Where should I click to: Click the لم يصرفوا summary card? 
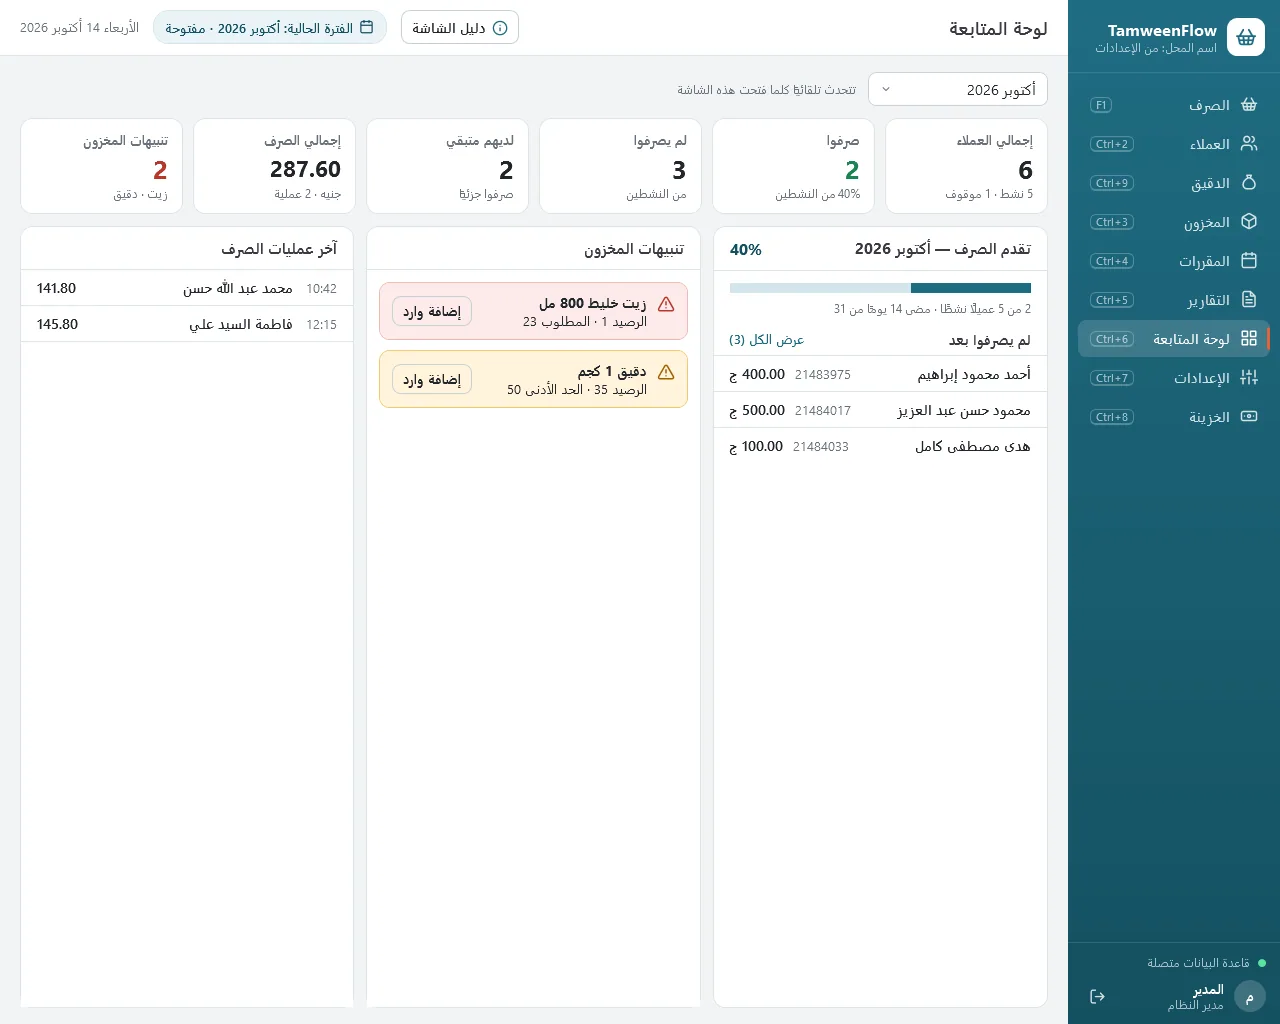click(x=621, y=166)
